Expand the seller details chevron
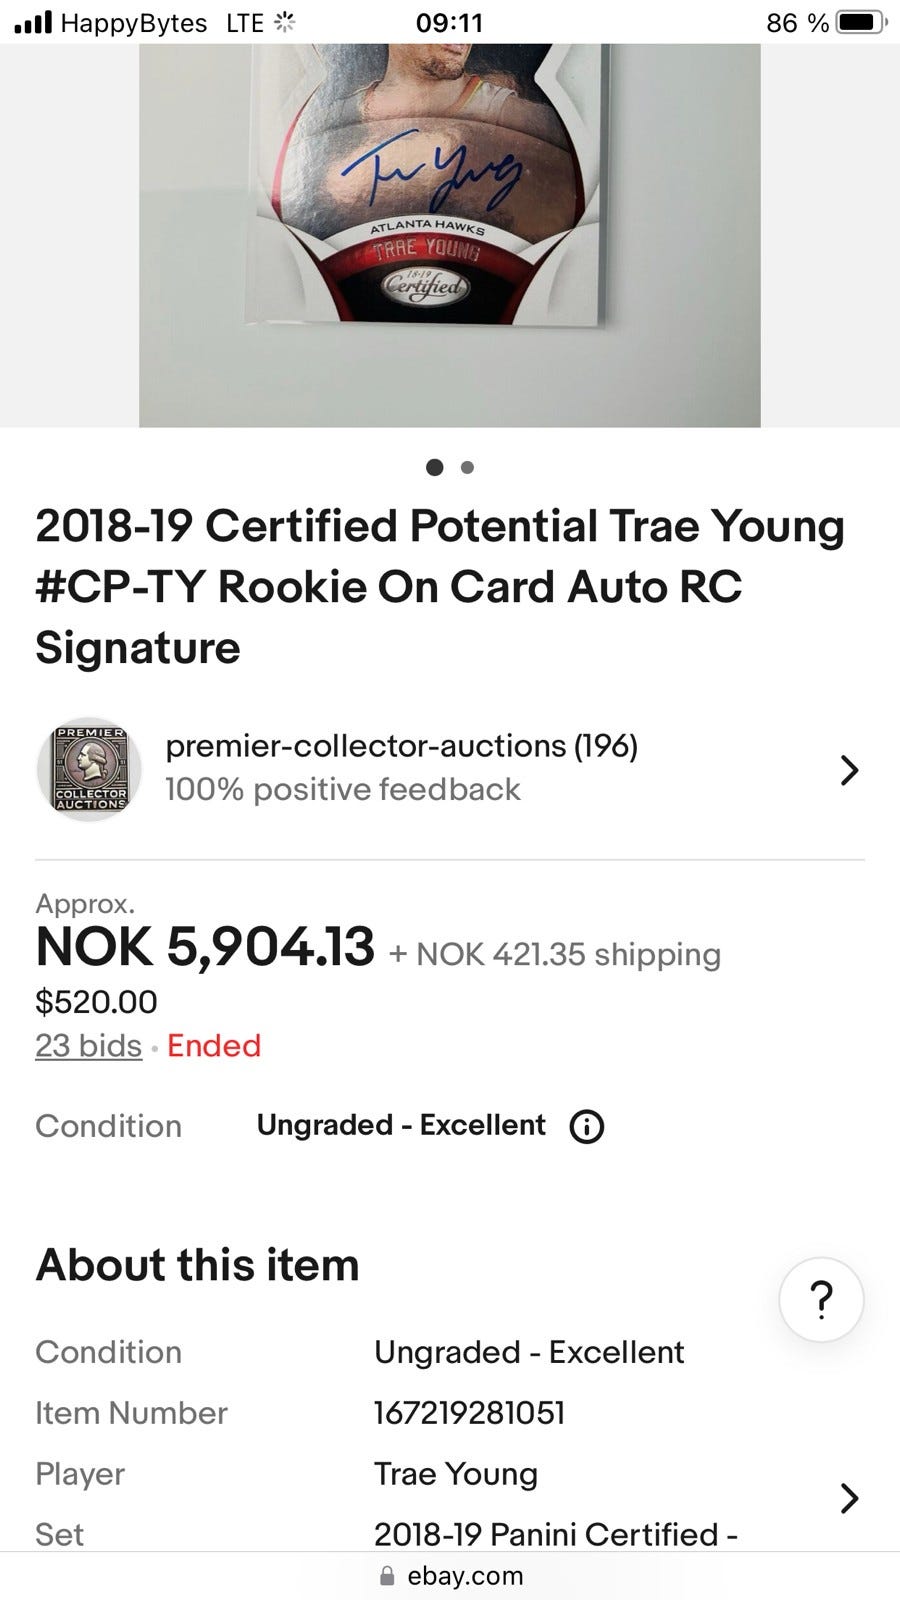 coord(849,770)
